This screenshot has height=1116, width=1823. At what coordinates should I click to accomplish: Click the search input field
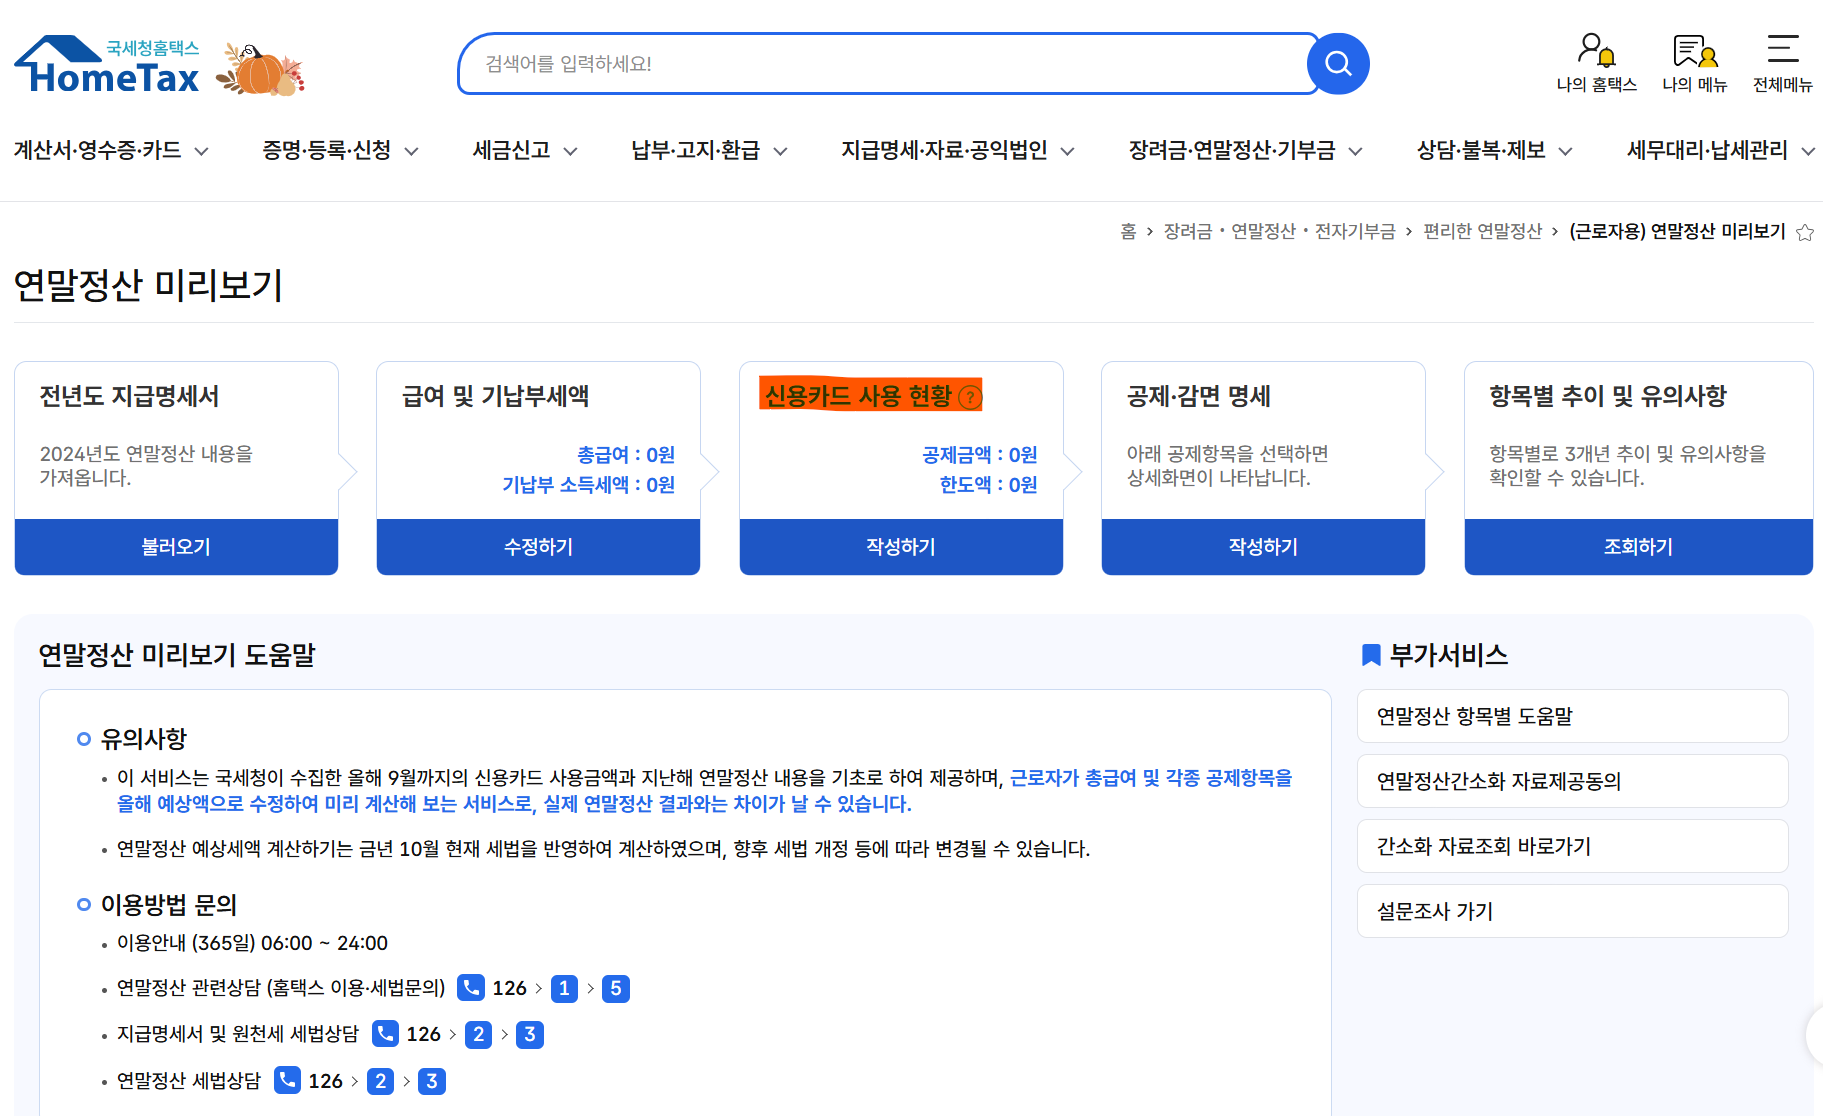point(880,63)
